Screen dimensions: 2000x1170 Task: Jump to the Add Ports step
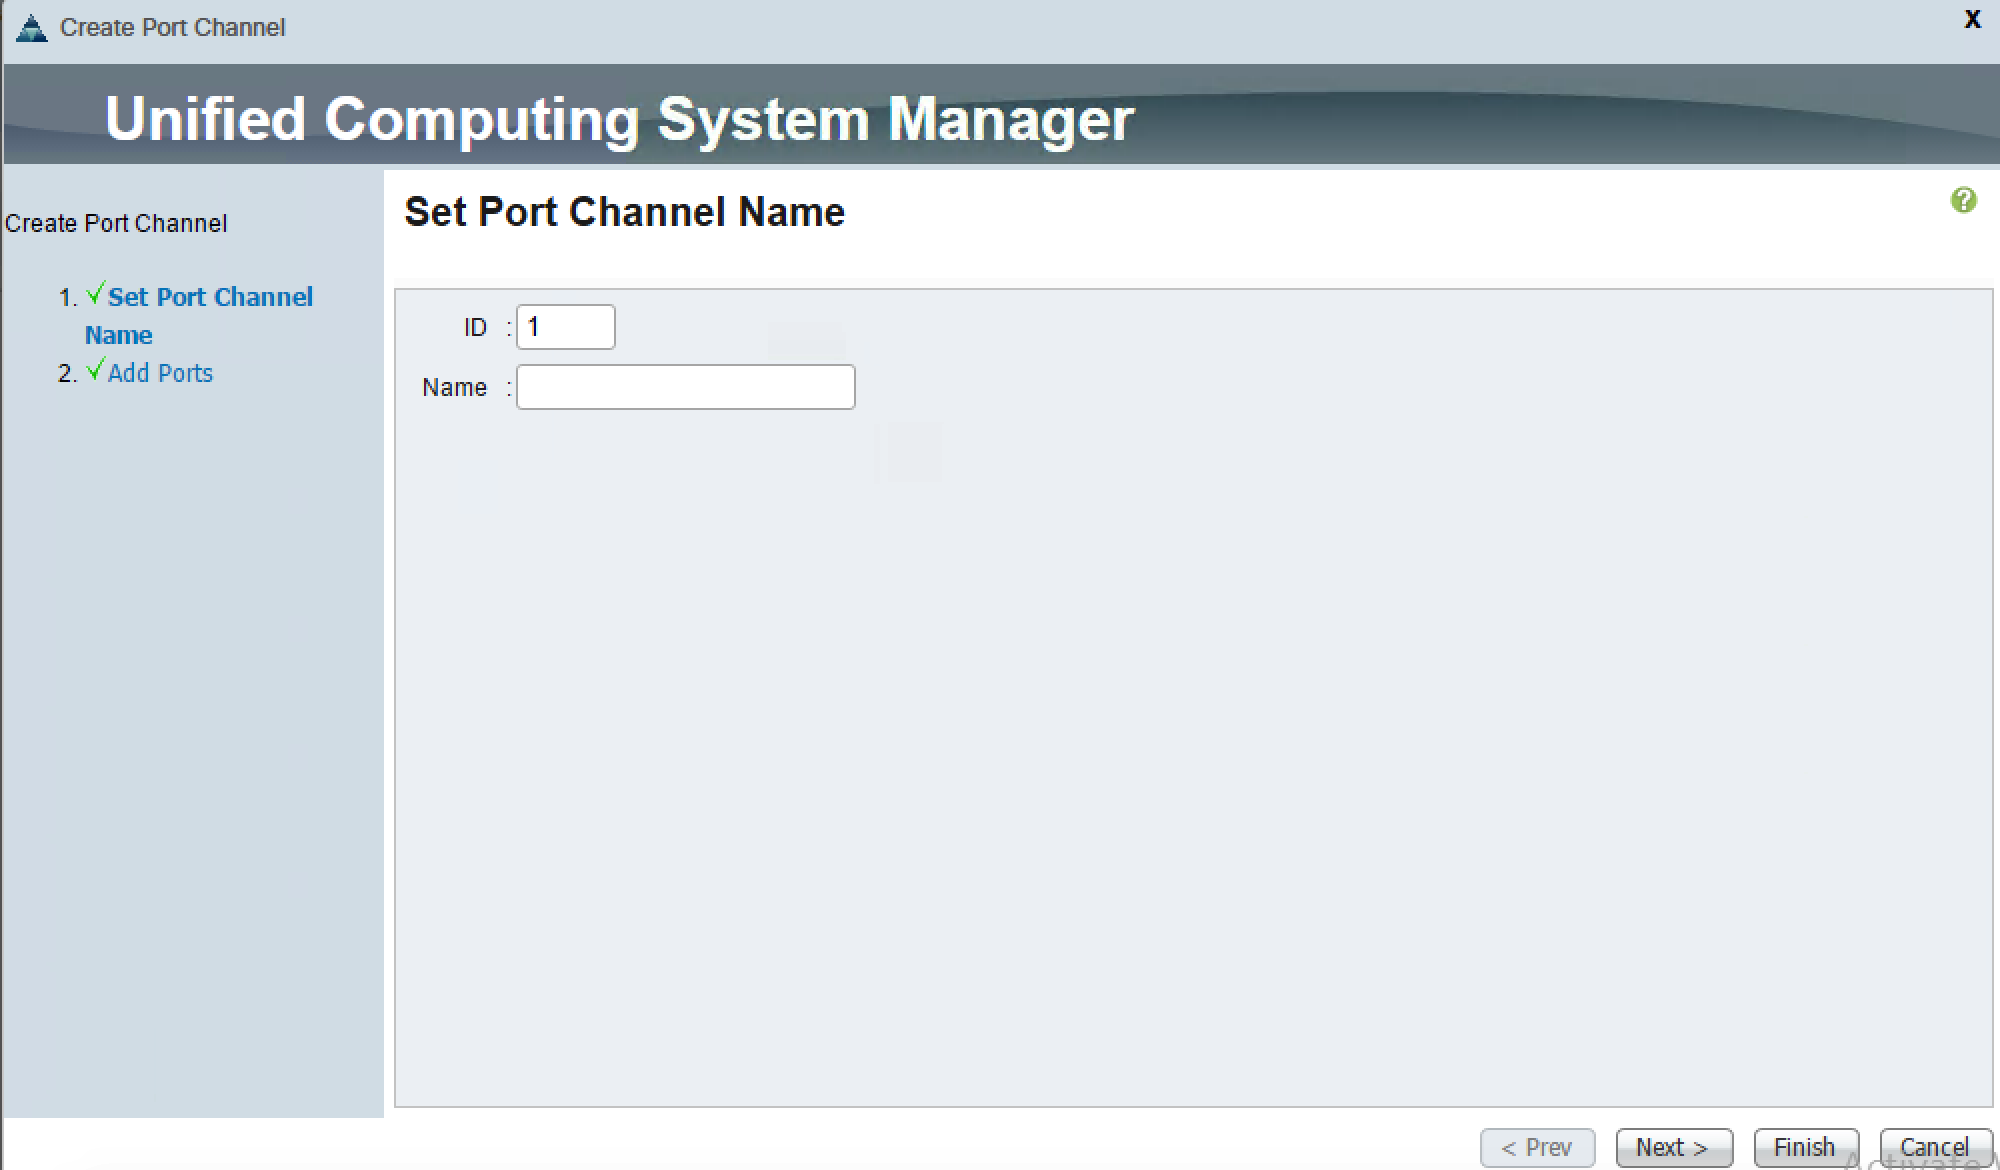click(160, 373)
